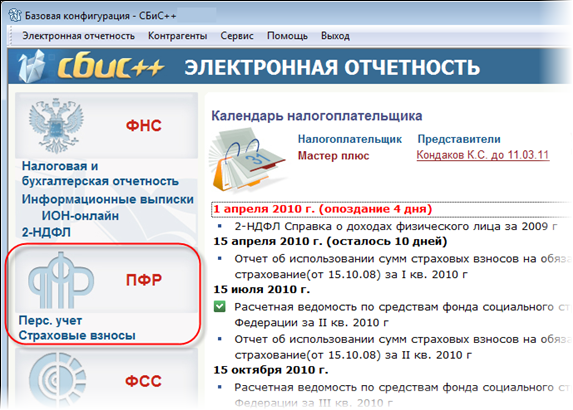573x410 pixels.
Task: Open ИОН-онлайн link
Action: [80, 216]
